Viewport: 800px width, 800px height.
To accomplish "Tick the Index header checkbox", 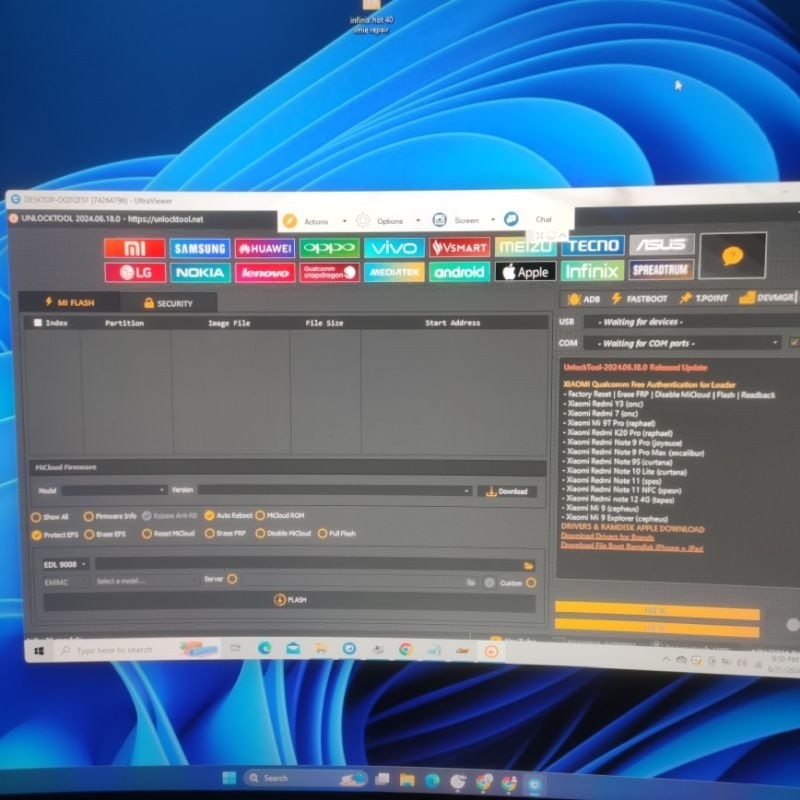I will [x=38, y=322].
